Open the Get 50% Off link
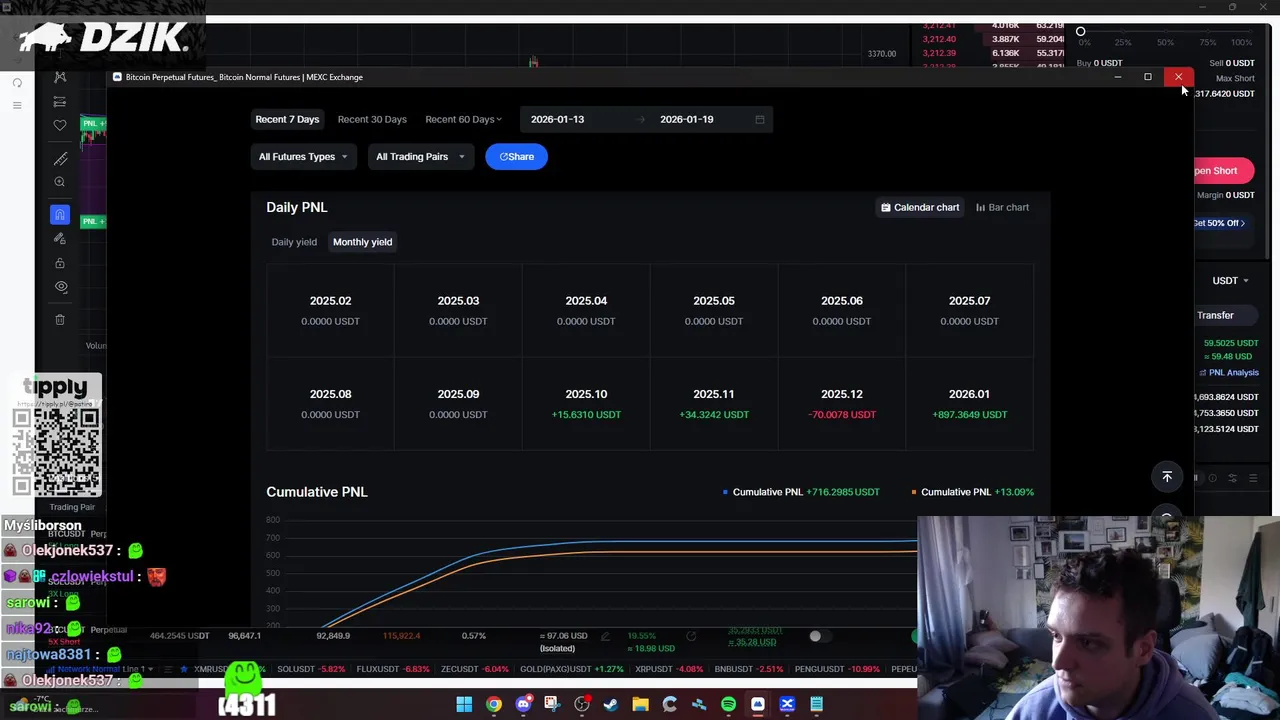The height and width of the screenshot is (720, 1280). pyautogui.click(x=1219, y=223)
